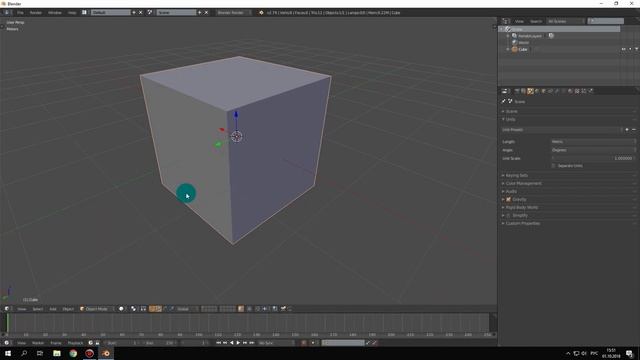Click the End frame field

coord(160,343)
